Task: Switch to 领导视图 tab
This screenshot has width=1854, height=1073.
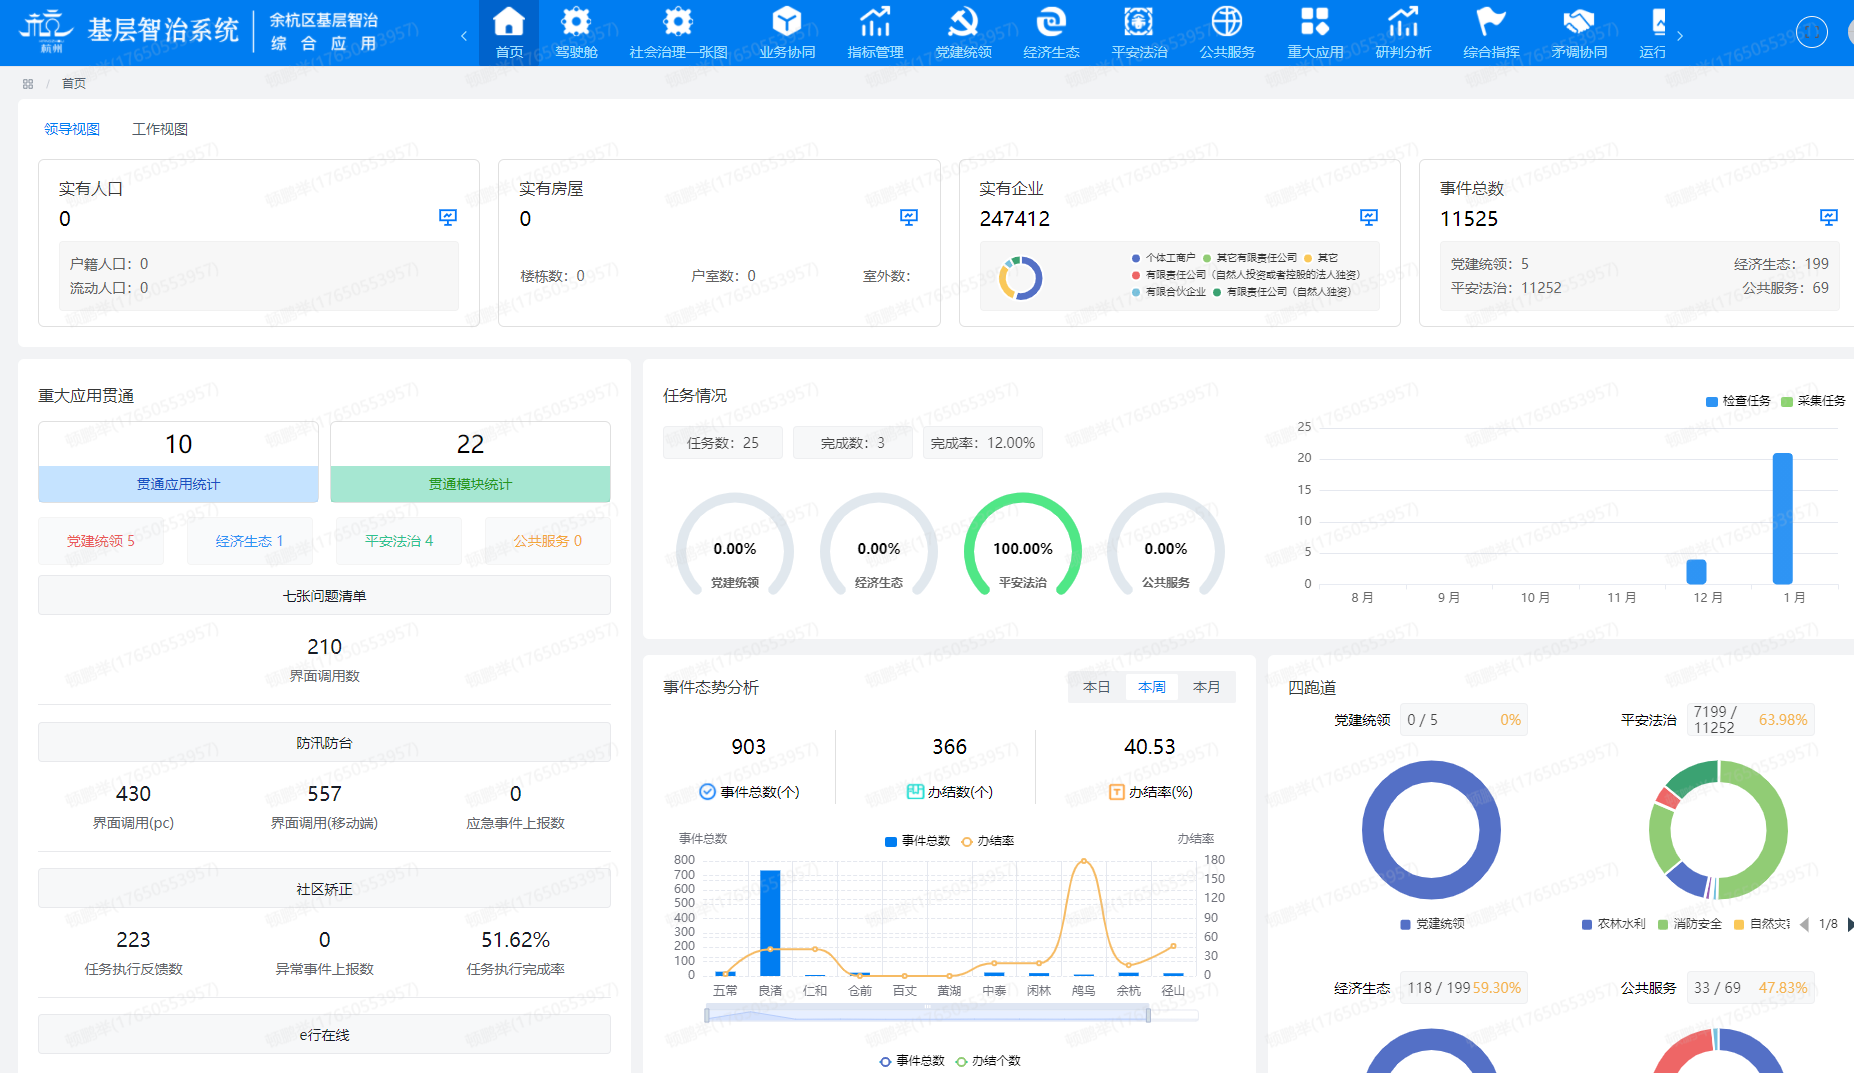Action: tap(72, 129)
